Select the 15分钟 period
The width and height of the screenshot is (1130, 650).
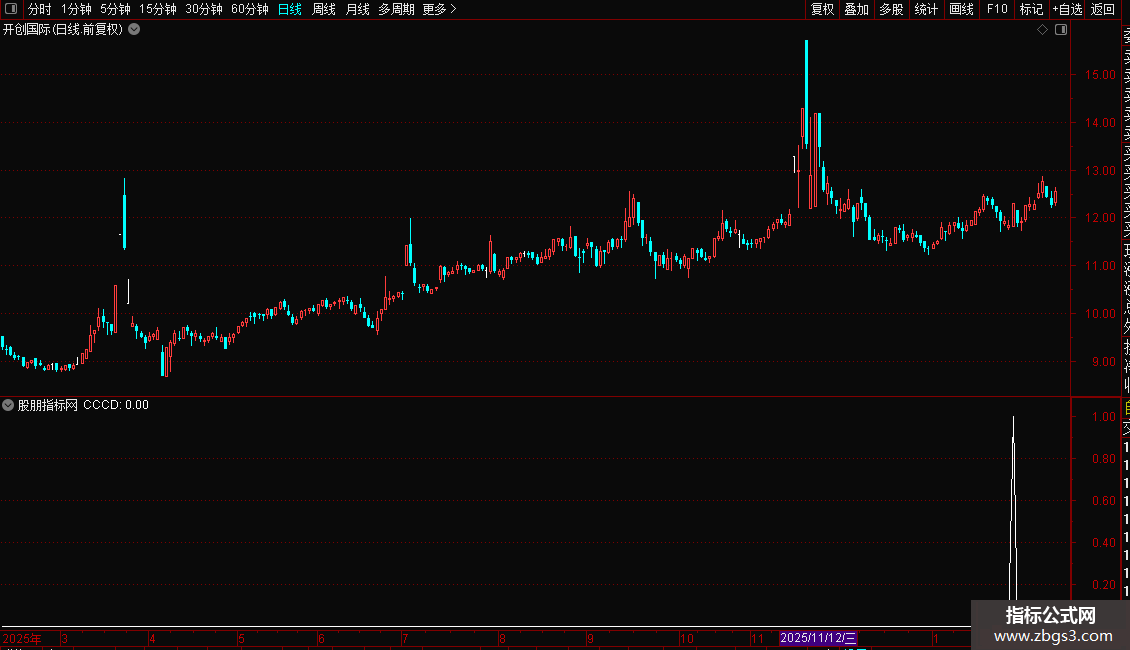tap(157, 9)
